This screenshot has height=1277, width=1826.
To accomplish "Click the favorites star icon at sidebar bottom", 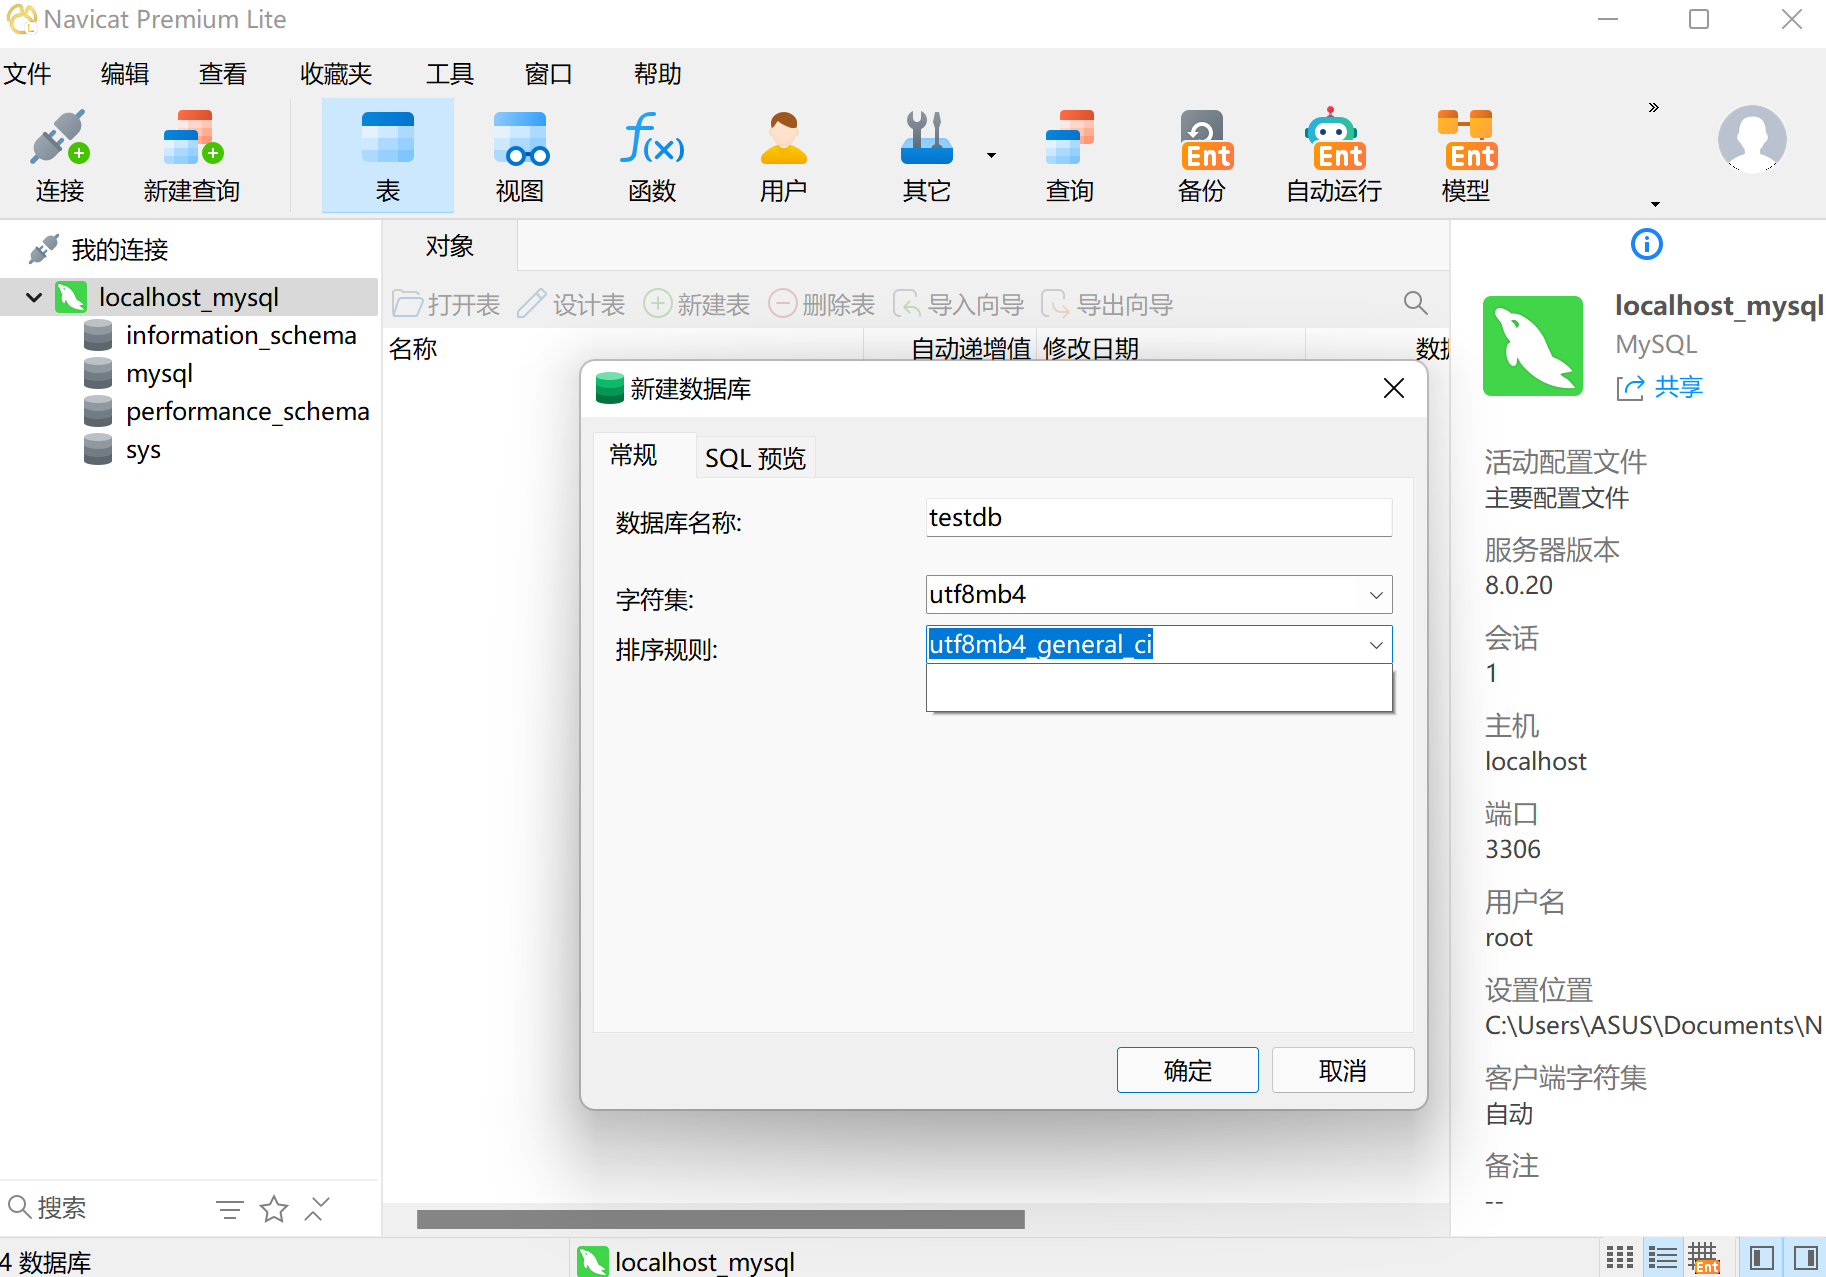I will [x=274, y=1210].
